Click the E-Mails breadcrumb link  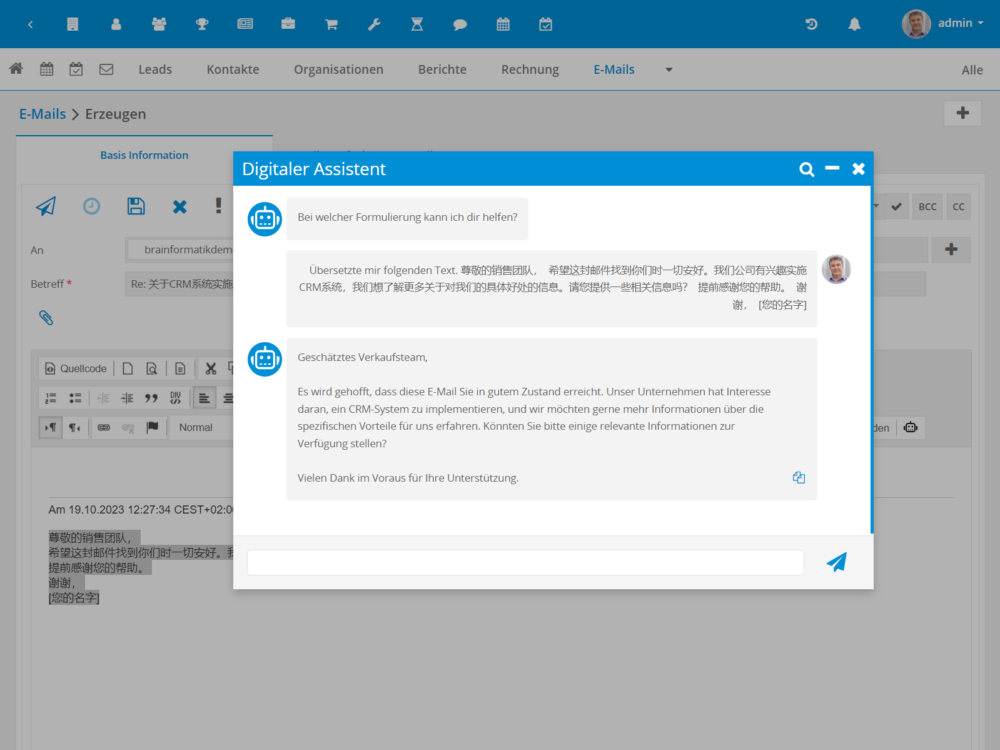pyautogui.click(x=42, y=114)
